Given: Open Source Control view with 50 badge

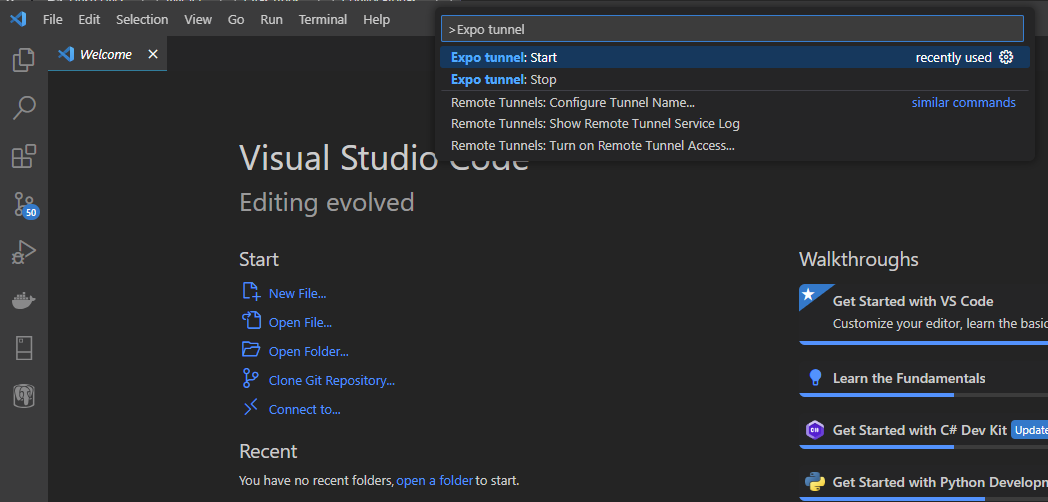Looking at the screenshot, I should coord(25,205).
